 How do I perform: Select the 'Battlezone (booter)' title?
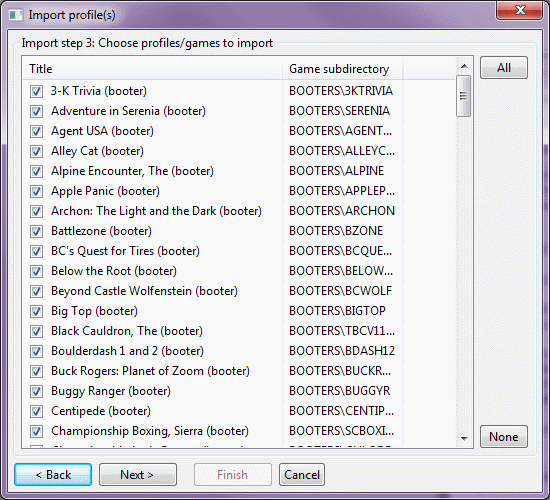[x=101, y=231]
